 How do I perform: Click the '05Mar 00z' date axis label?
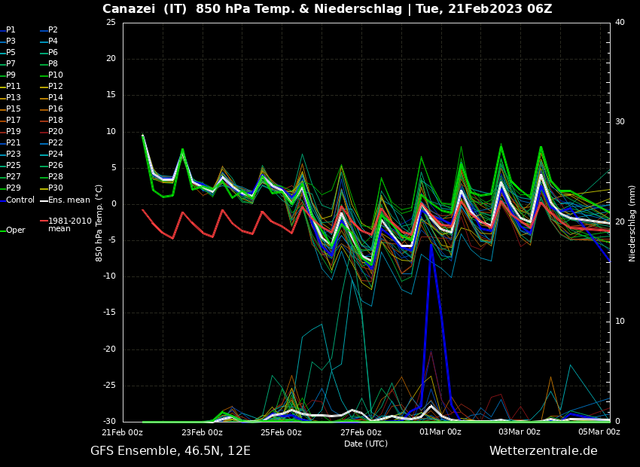click(600, 432)
